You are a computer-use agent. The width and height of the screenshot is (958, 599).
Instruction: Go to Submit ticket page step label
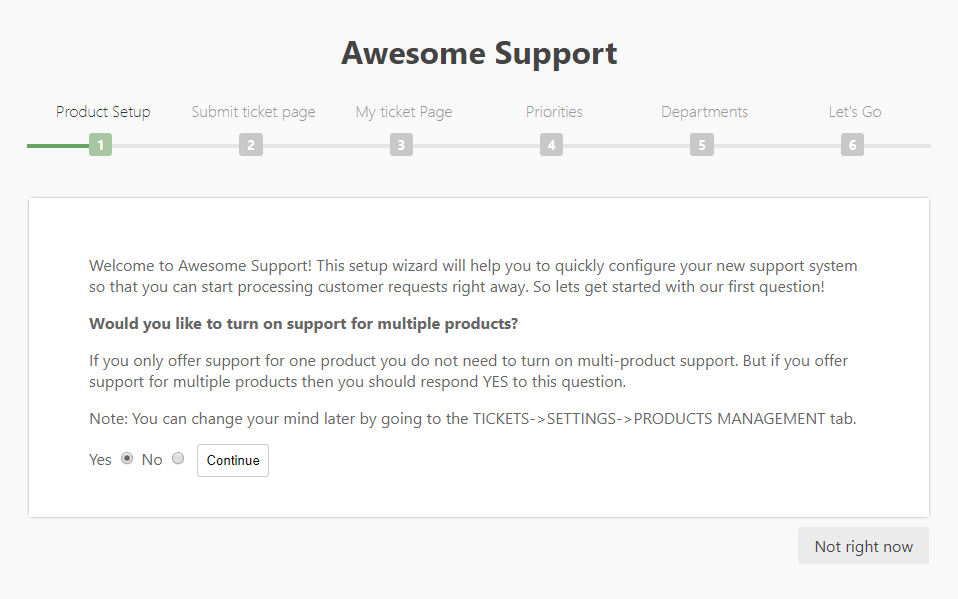pyautogui.click(x=254, y=112)
